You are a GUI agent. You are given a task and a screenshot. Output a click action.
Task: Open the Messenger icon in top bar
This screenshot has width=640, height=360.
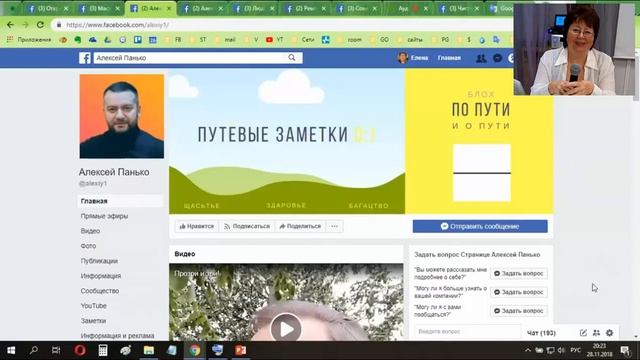point(497,58)
